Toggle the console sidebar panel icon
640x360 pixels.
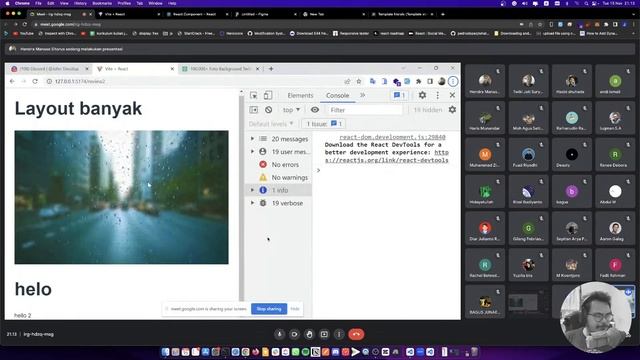click(253, 110)
